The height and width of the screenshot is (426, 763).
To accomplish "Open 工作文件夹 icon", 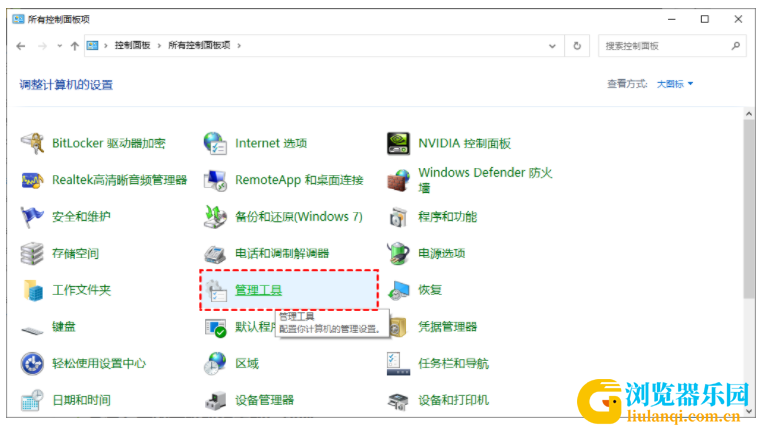I will click(x=33, y=290).
